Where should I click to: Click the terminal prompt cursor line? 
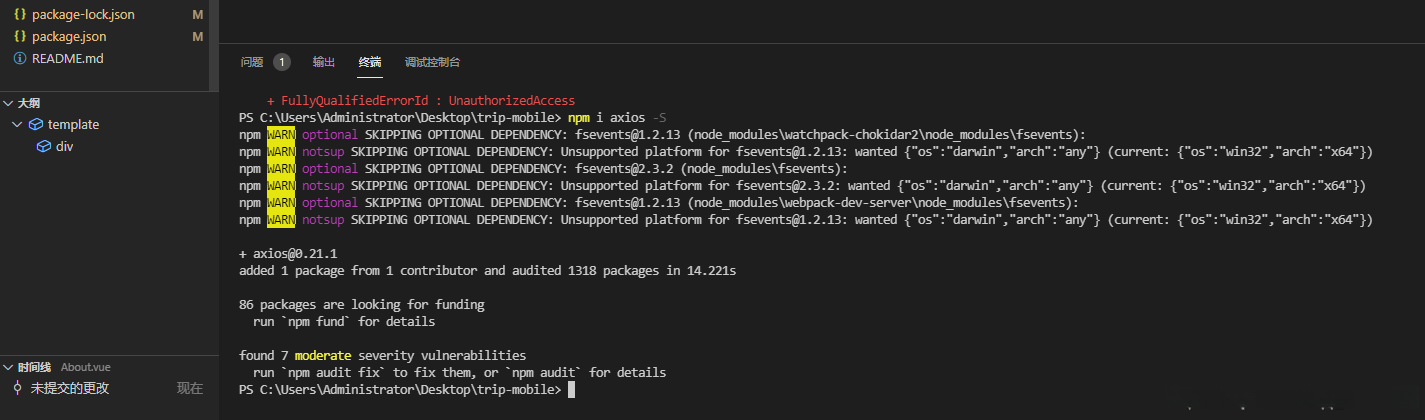[x=571, y=389]
